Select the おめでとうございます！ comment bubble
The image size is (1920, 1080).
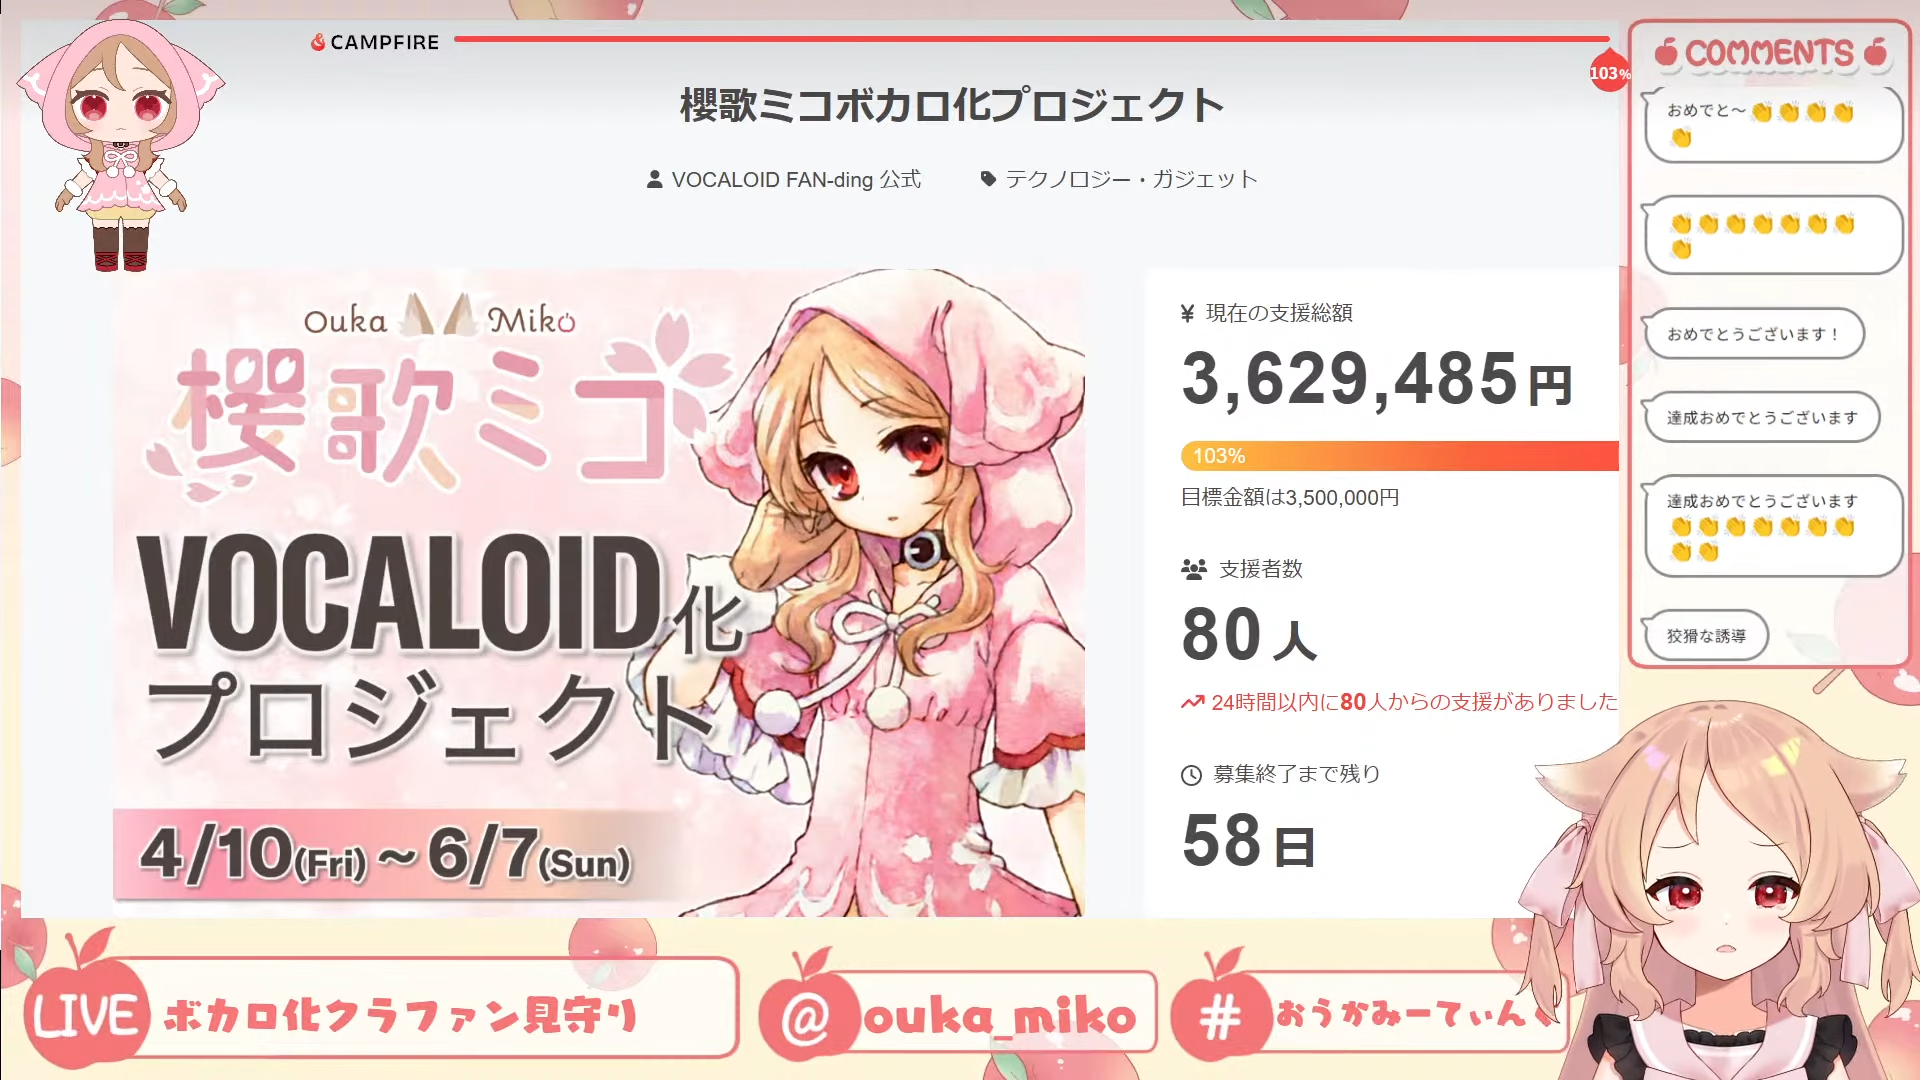point(1754,334)
